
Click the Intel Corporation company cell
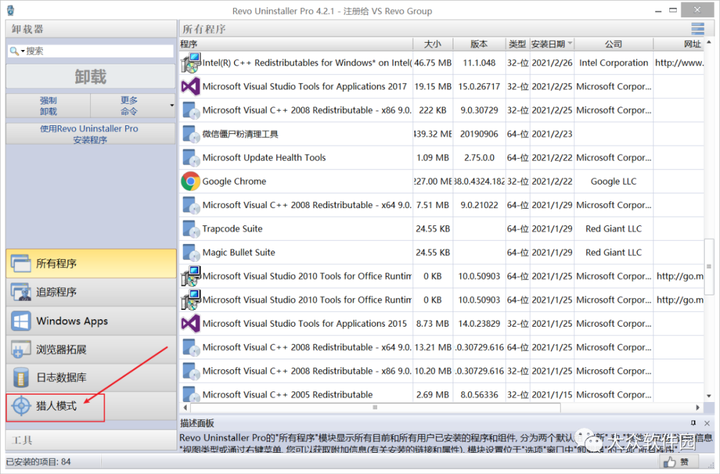click(613, 63)
